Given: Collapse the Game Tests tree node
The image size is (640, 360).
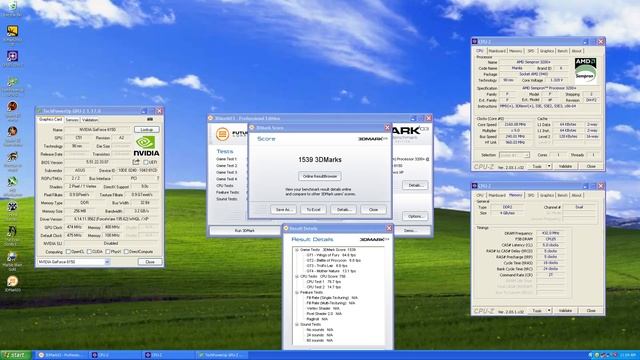Looking at the screenshot, I should [297, 250].
